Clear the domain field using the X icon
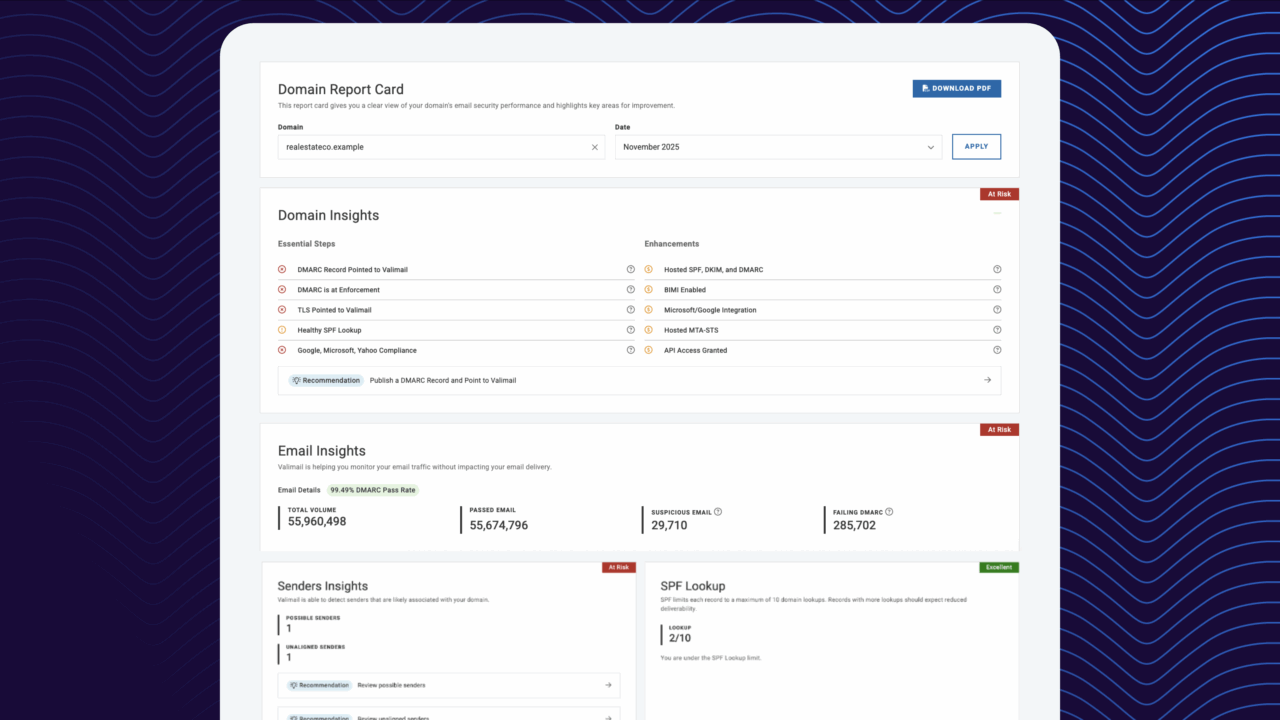The height and width of the screenshot is (720, 1280). coord(594,146)
